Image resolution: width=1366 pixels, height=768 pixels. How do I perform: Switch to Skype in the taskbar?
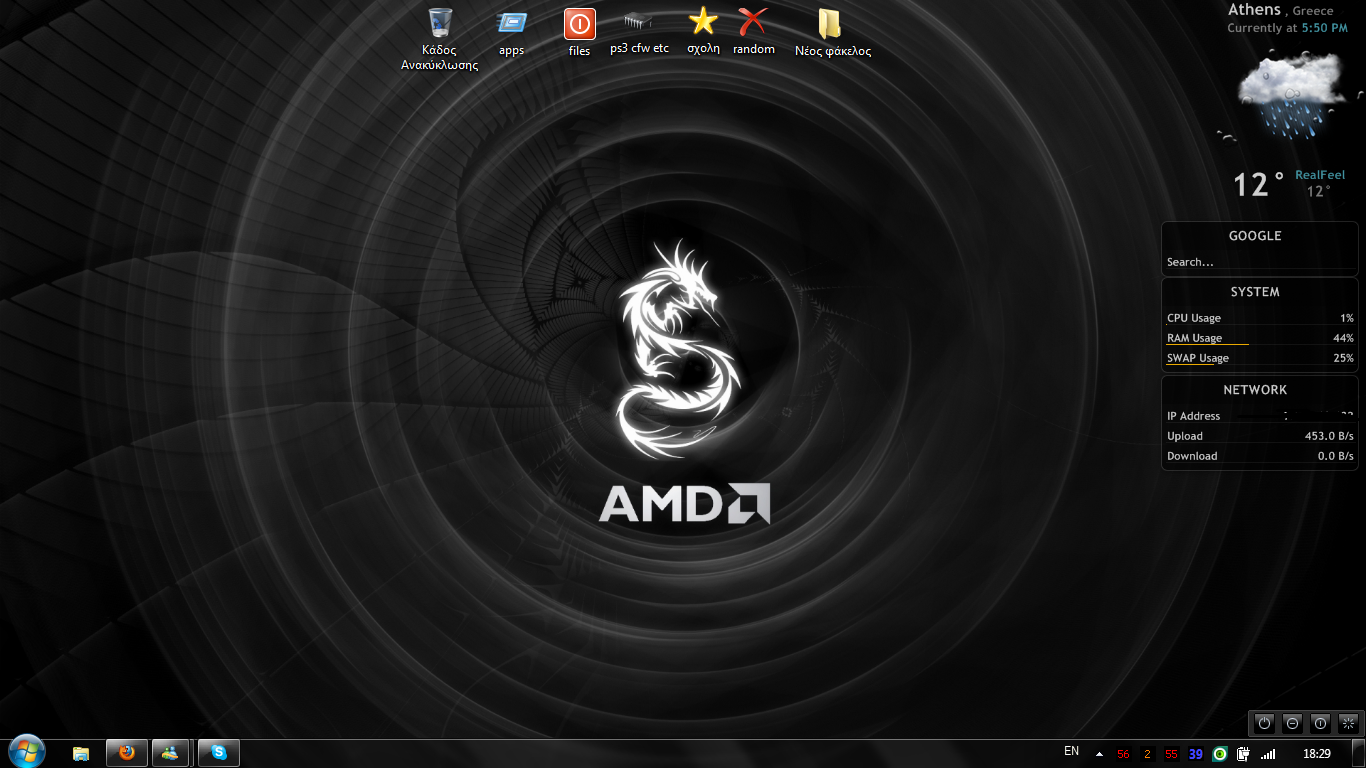click(x=219, y=753)
